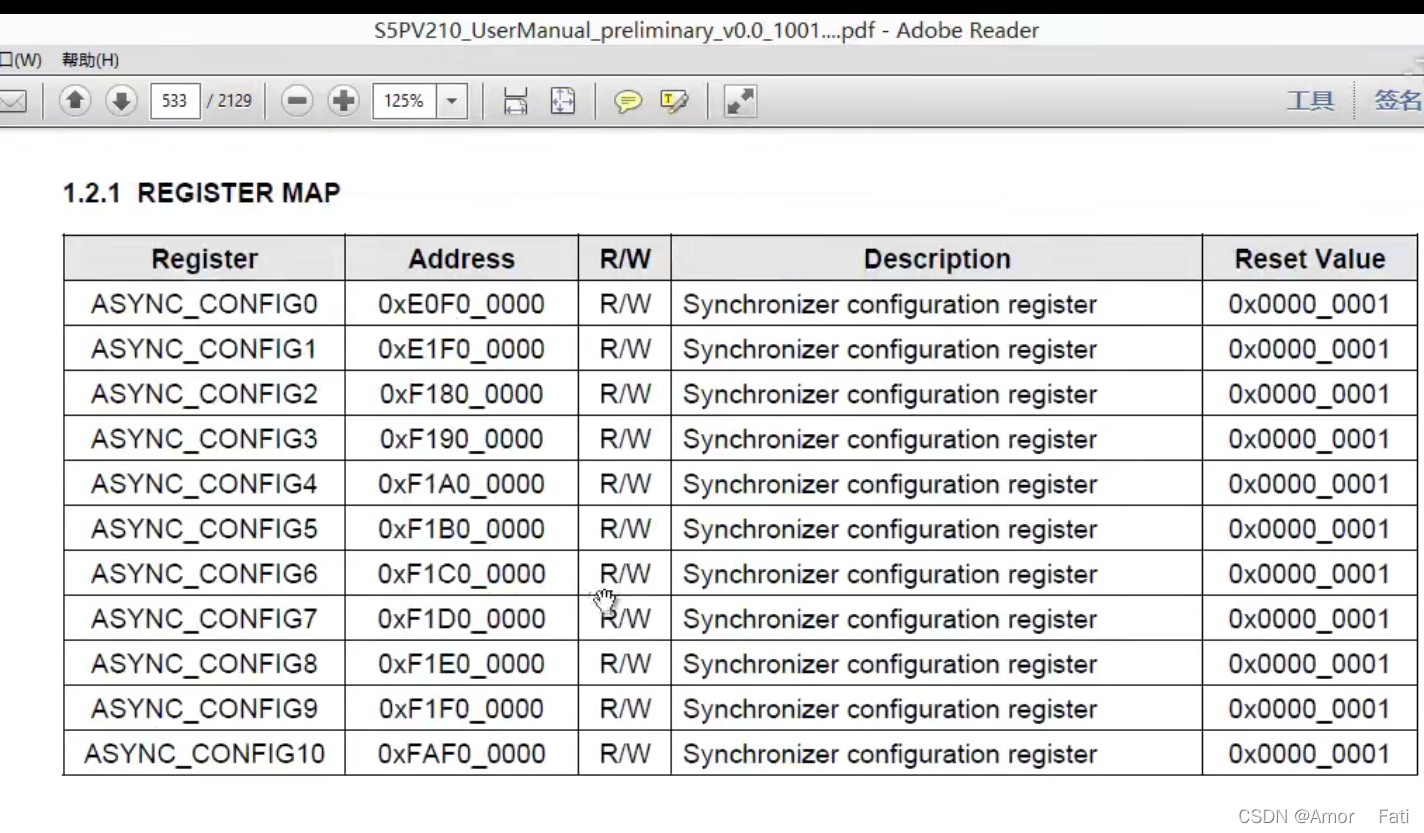This screenshot has height=833, width=1424.
Task: Open the 口(W) window menu
Action: 21,60
